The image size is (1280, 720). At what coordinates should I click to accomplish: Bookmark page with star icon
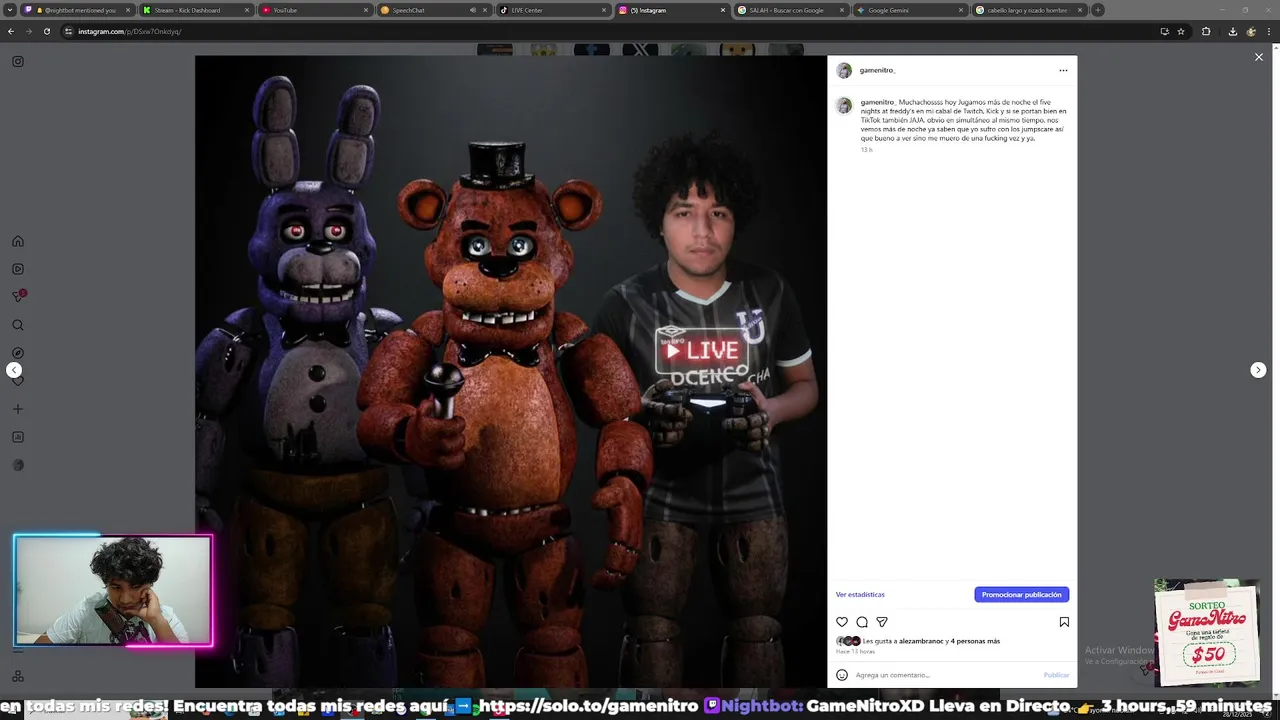coord(1181,31)
